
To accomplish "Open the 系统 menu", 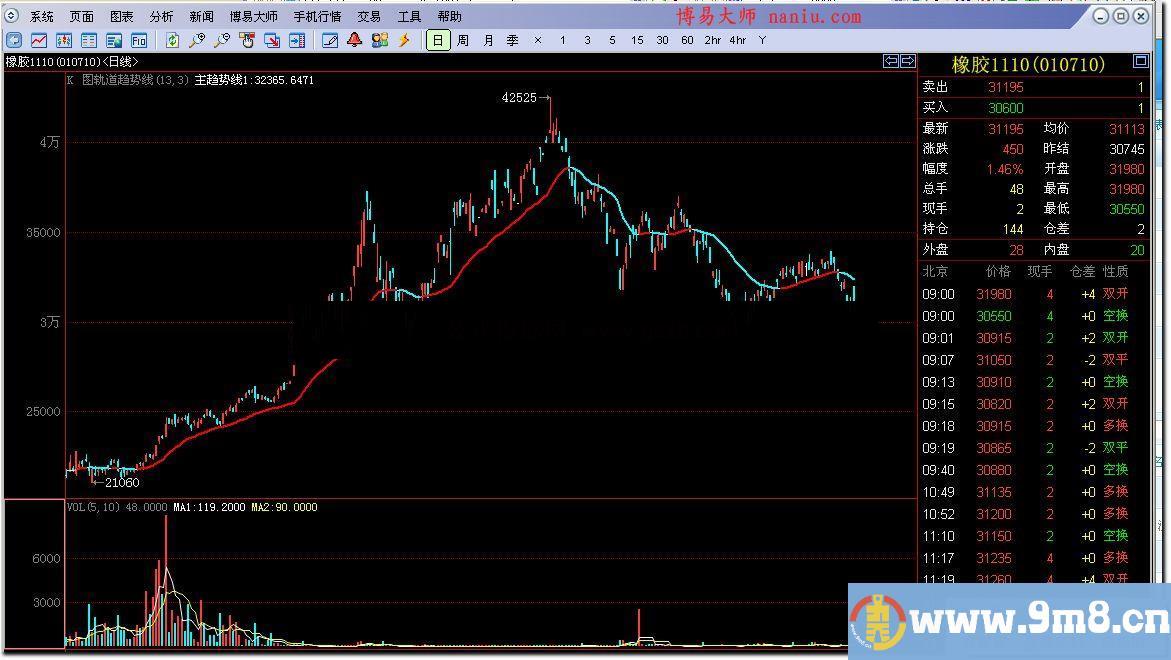I will 42,16.
